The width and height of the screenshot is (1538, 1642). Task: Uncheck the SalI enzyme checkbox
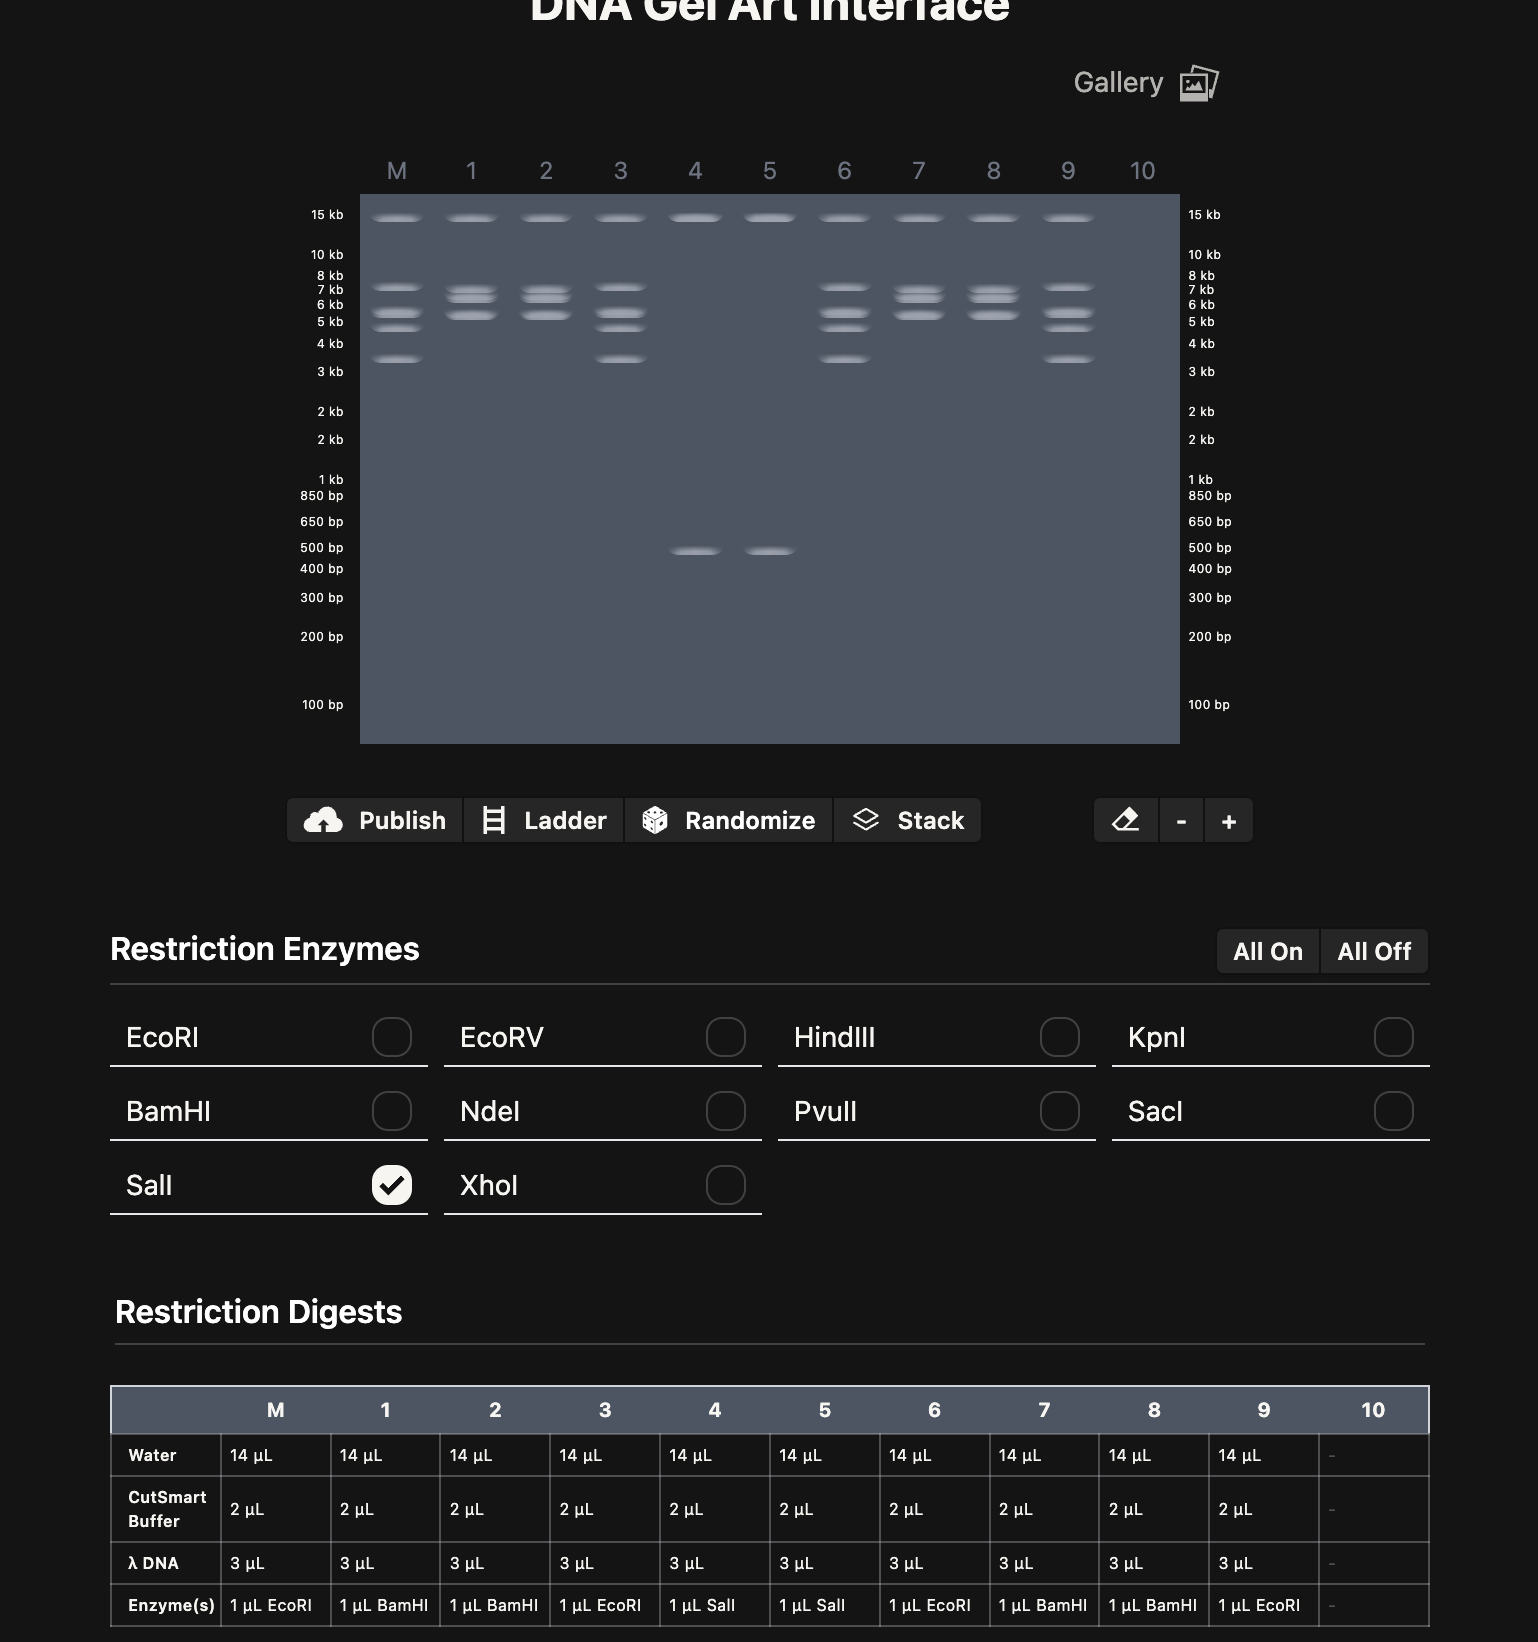[x=391, y=1185]
